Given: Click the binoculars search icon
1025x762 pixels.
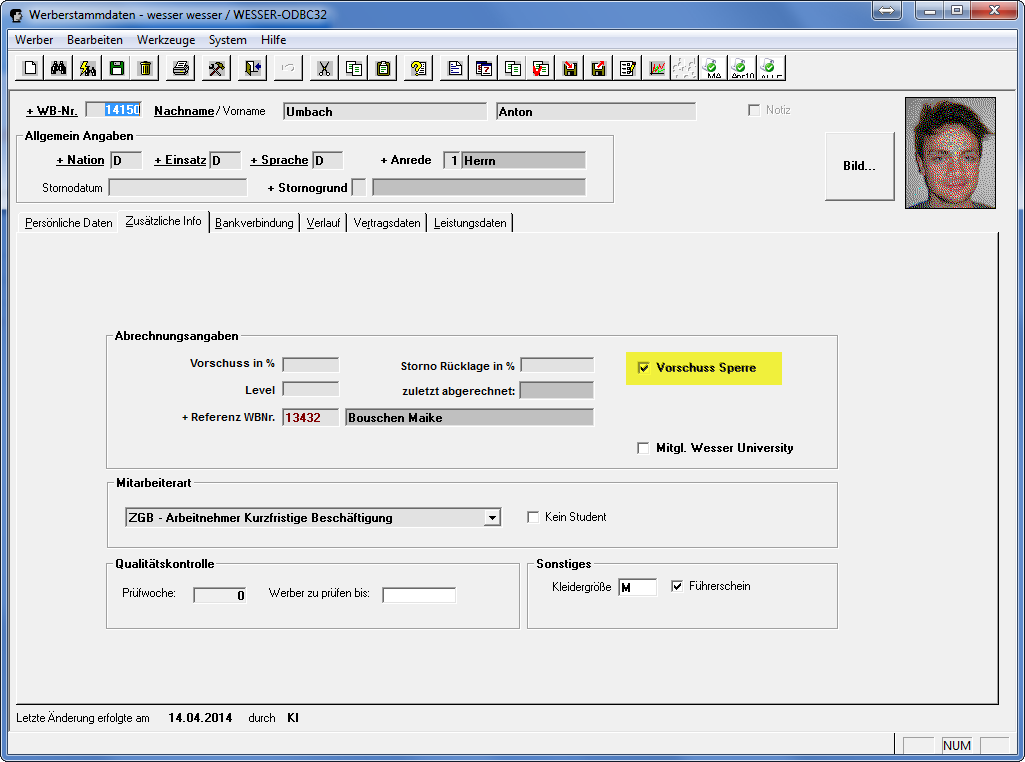Looking at the screenshot, I should pyautogui.click(x=59, y=68).
